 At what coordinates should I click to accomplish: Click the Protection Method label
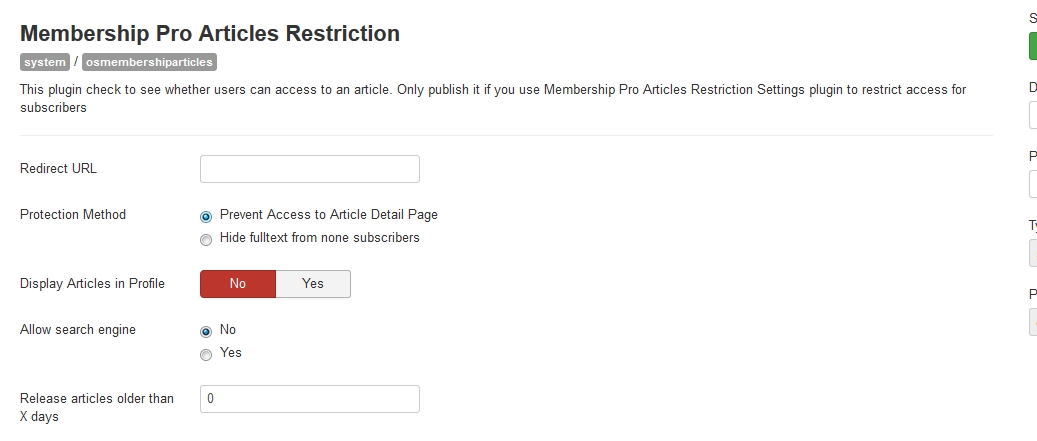pyautogui.click(x=73, y=214)
